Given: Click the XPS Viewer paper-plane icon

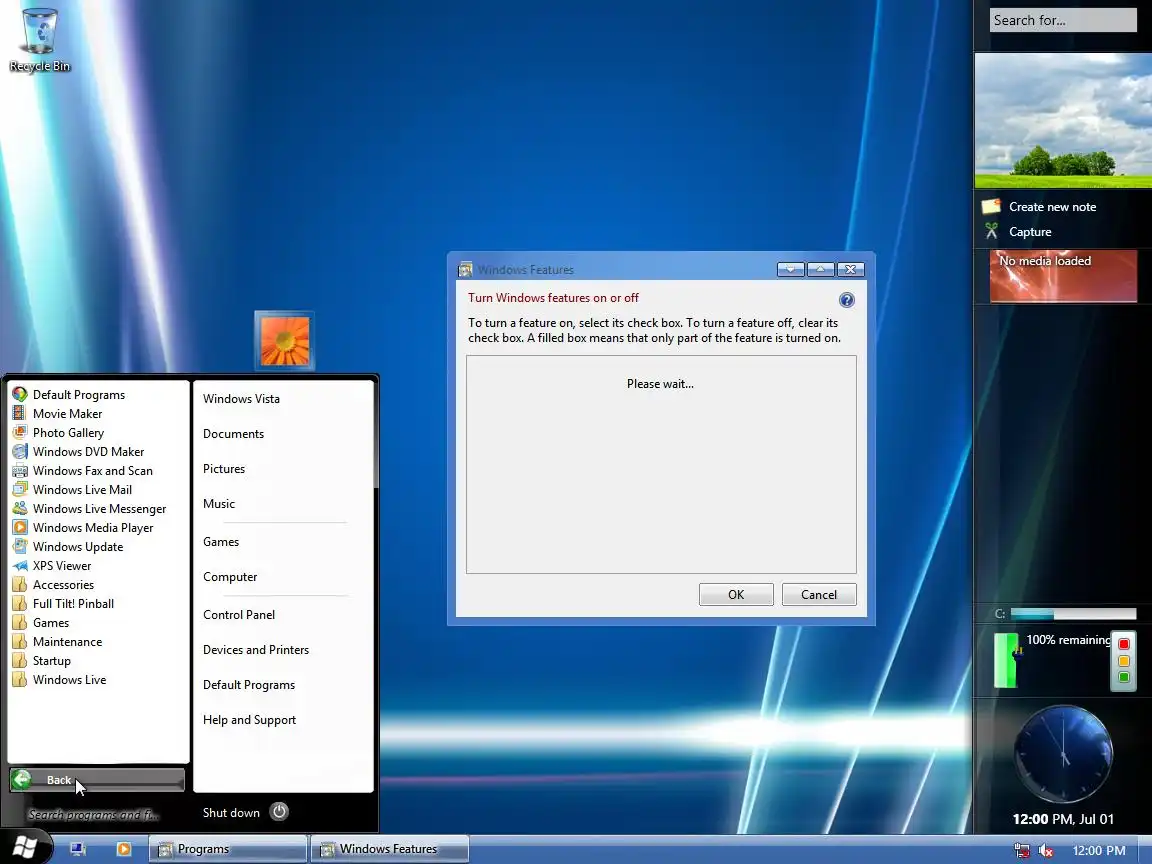Looking at the screenshot, I should (x=20, y=566).
